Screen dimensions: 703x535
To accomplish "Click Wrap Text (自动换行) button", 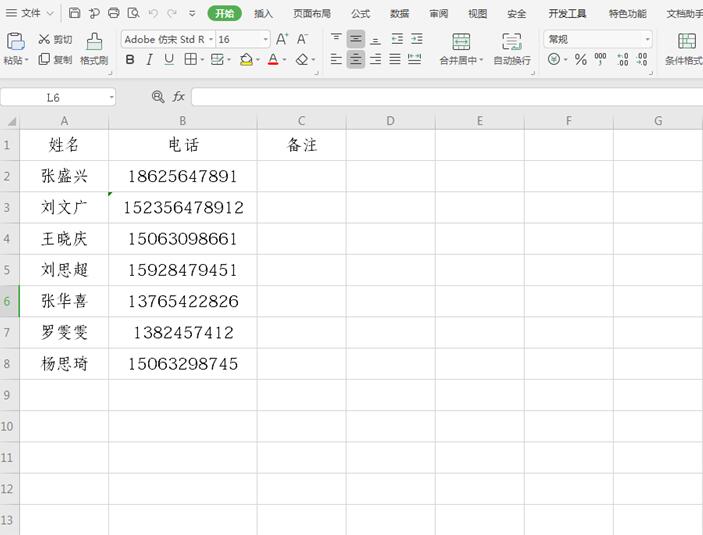I will 512,49.
